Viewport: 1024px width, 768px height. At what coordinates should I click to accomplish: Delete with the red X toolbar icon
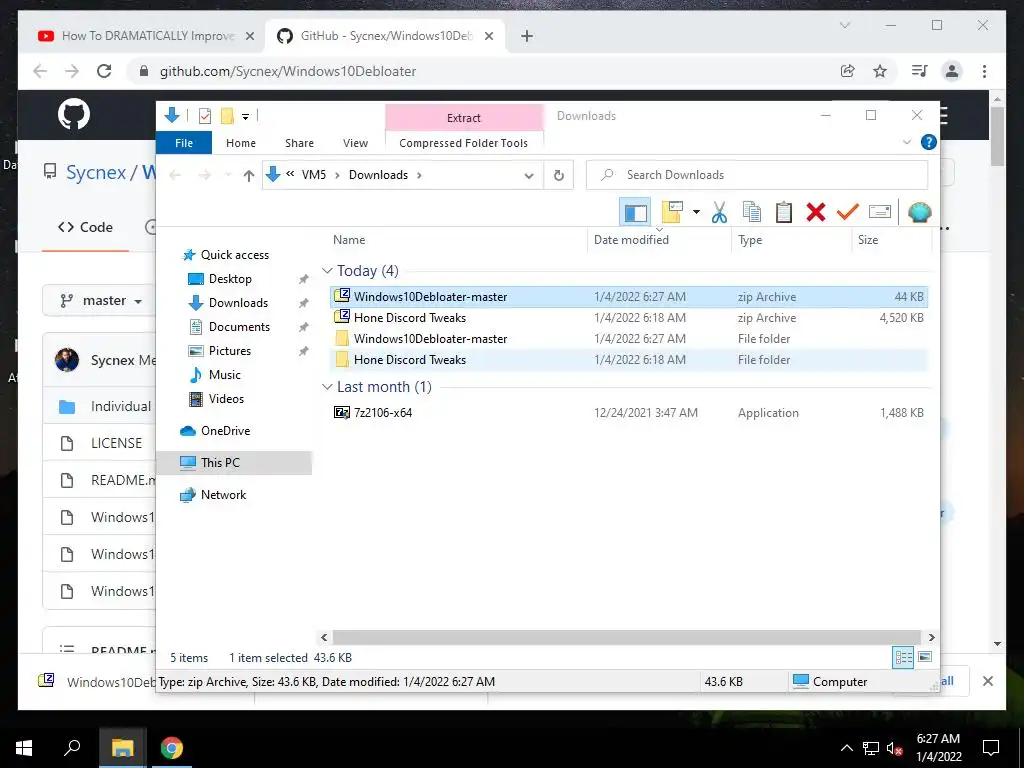(816, 212)
